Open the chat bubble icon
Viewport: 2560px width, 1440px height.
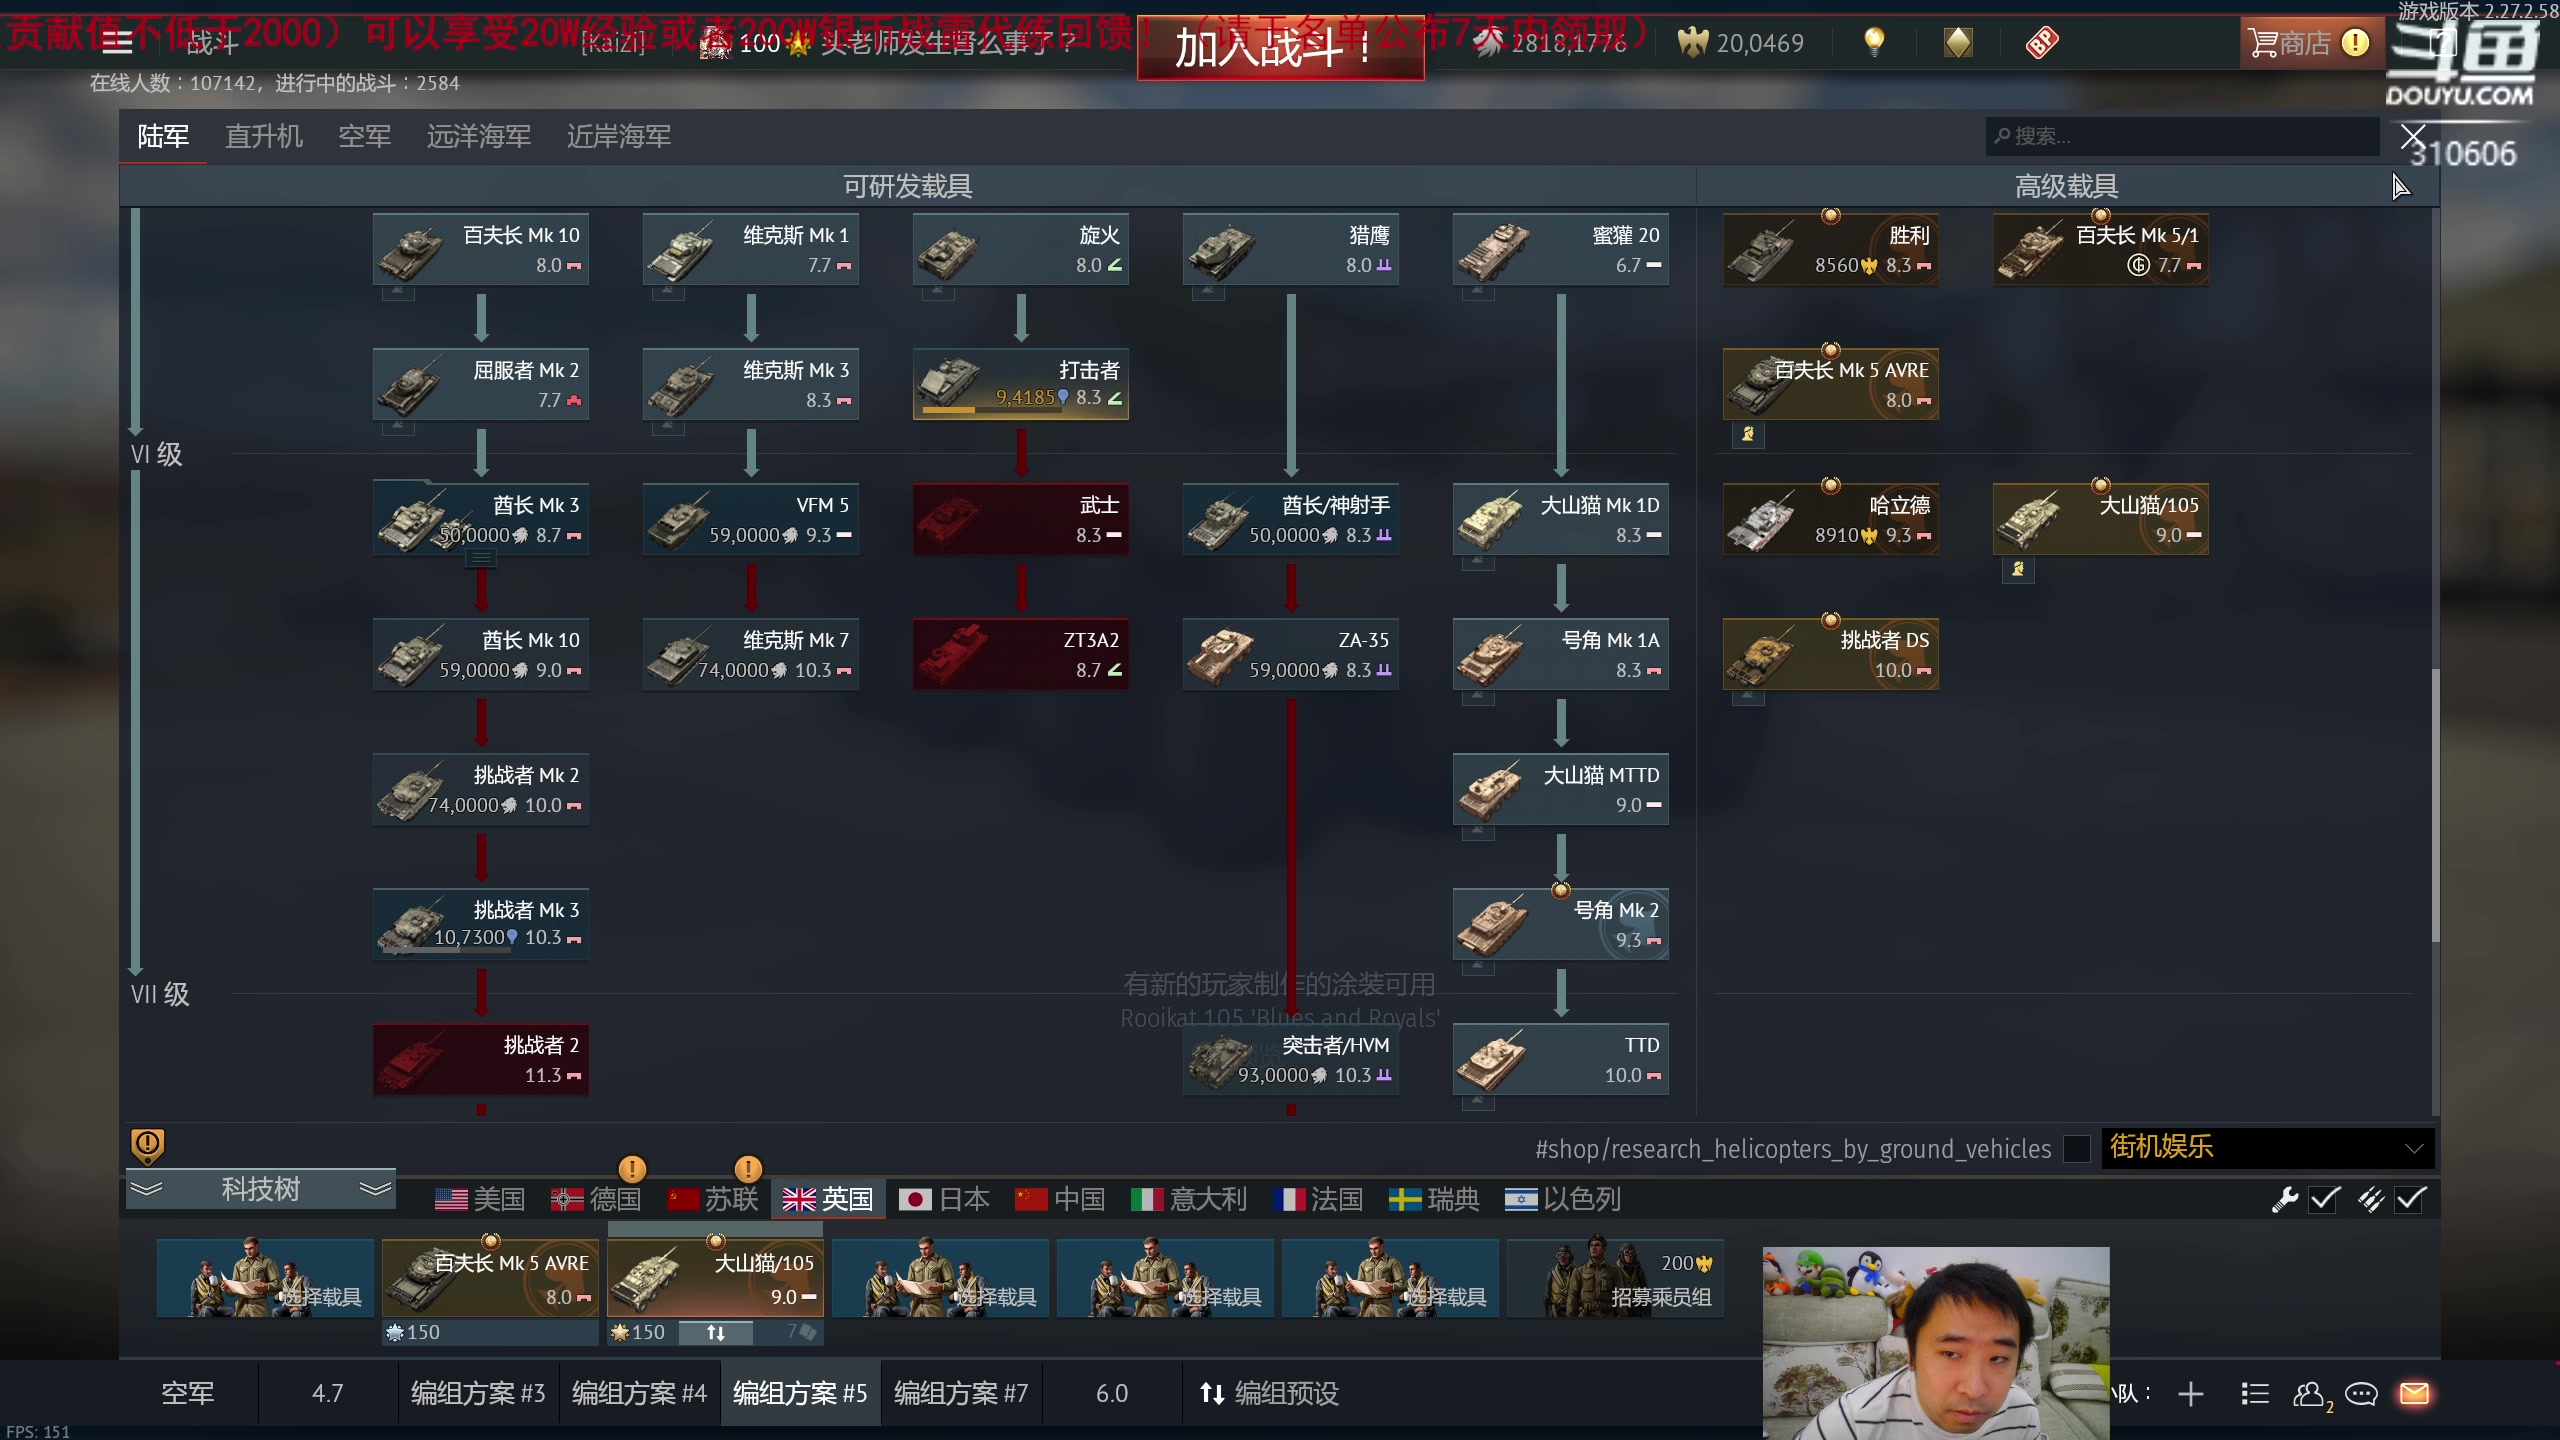[2361, 1394]
